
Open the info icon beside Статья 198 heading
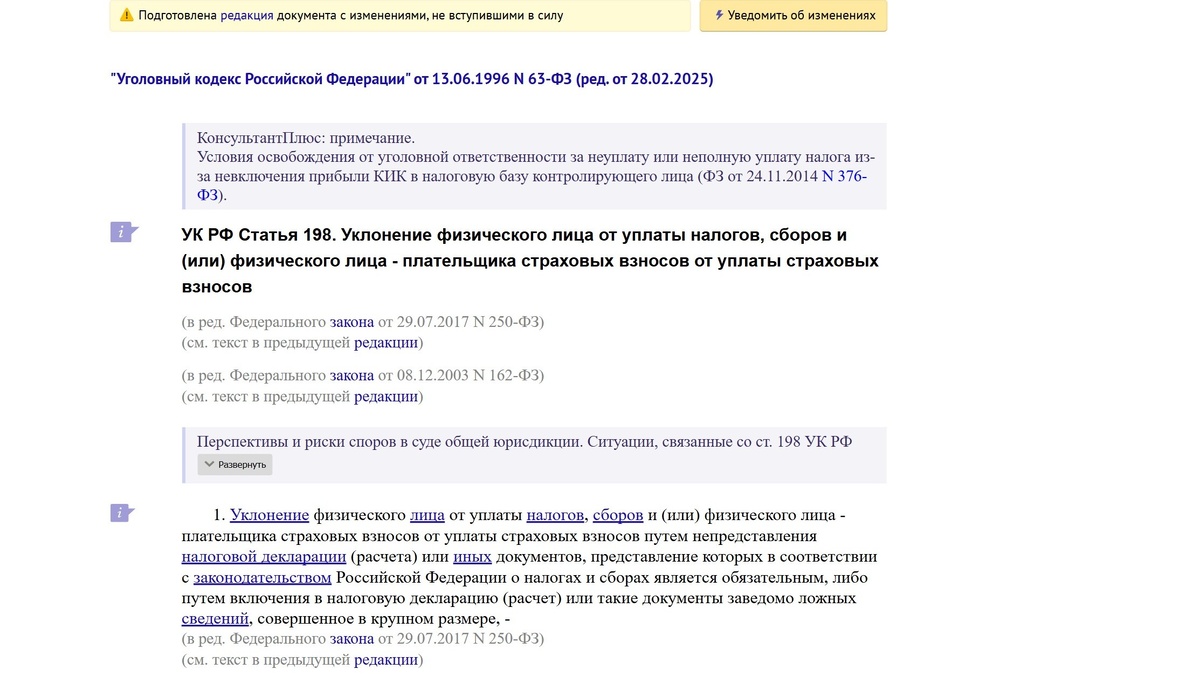pos(122,232)
